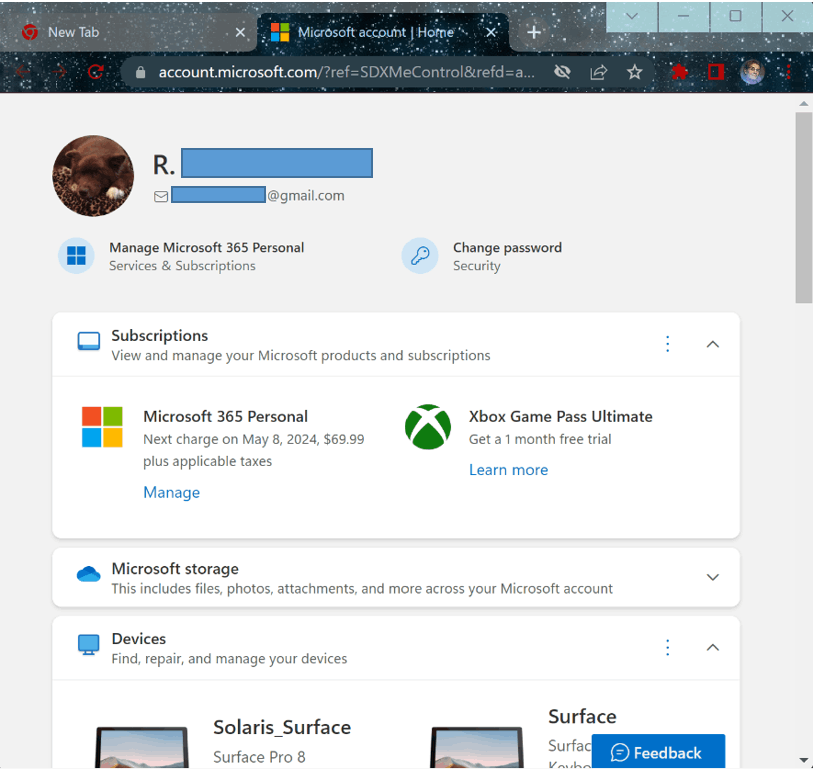Click Manage under Microsoft 365 Personal

pos(171,492)
